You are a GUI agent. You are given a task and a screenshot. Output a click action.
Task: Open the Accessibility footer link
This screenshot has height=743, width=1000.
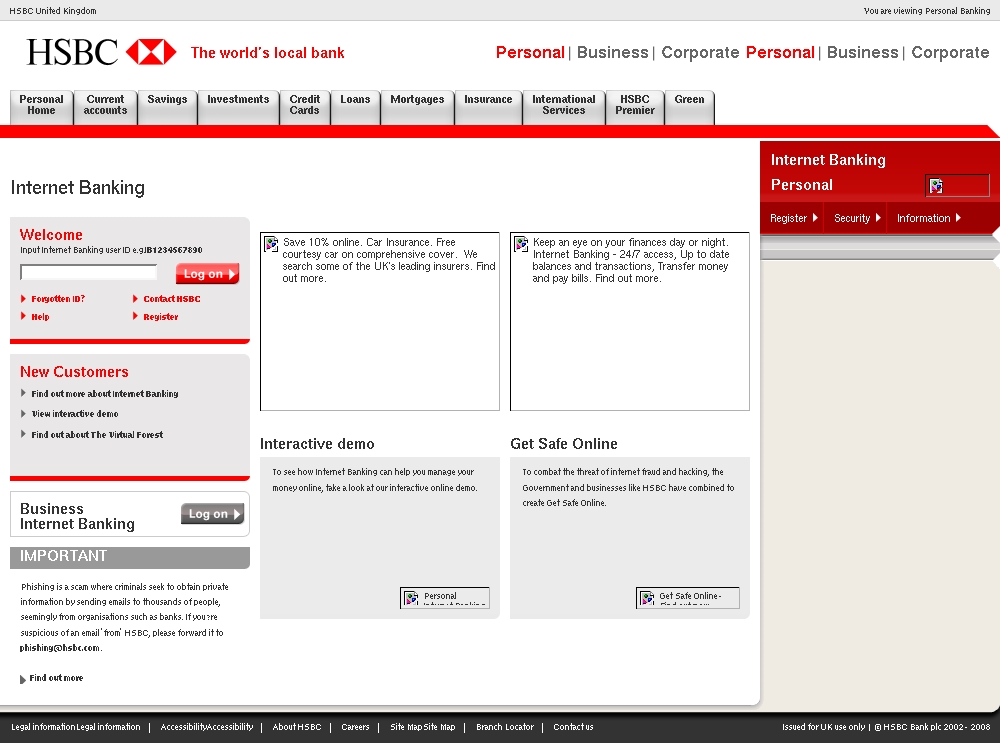tap(207, 726)
